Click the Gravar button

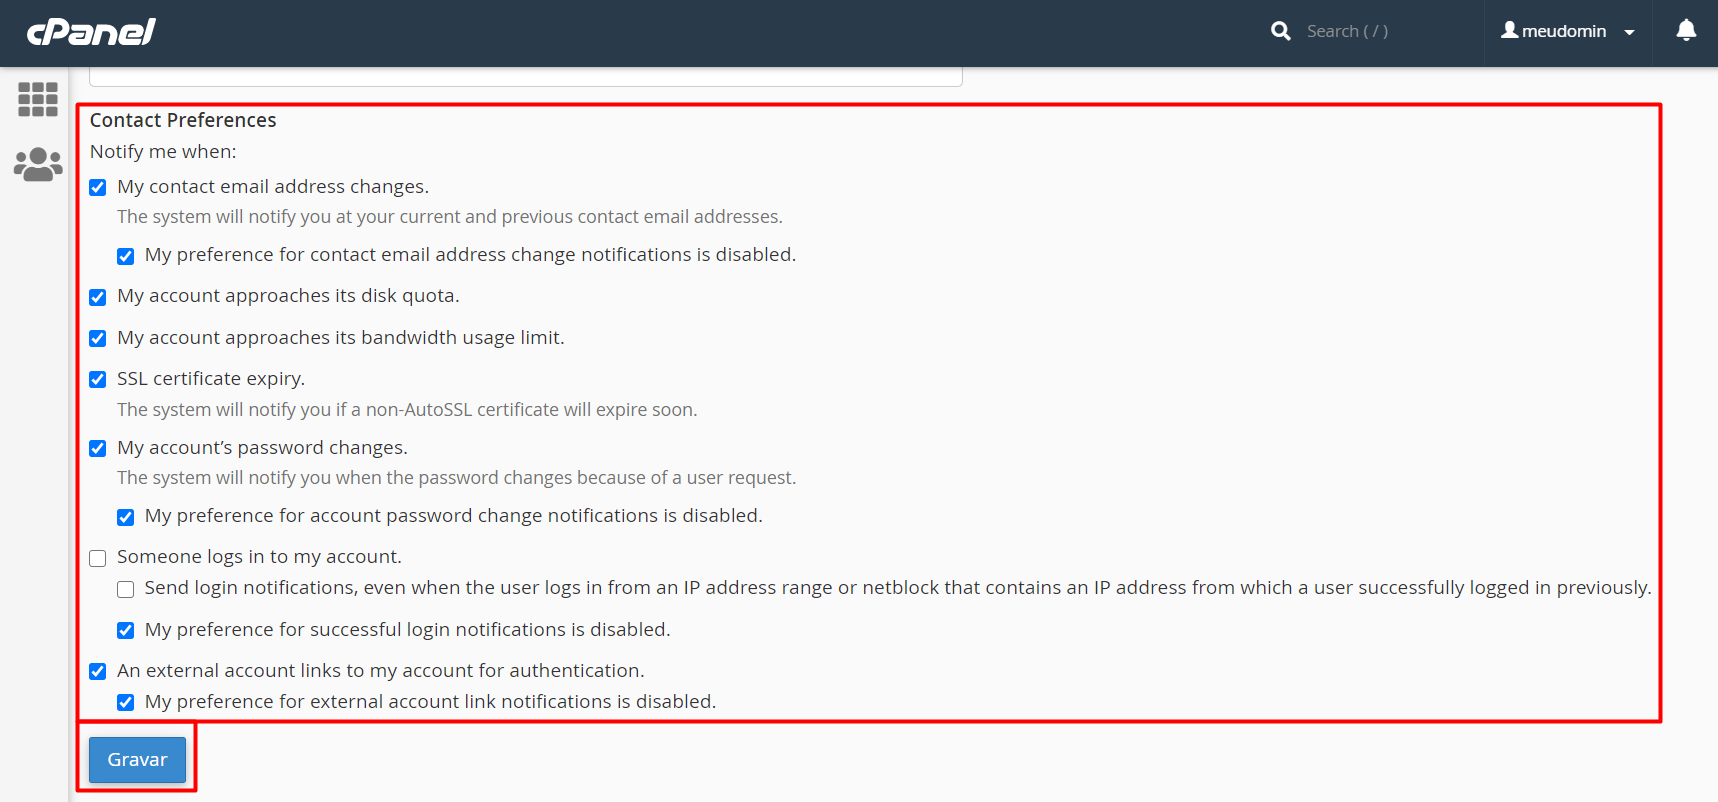click(x=137, y=760)
